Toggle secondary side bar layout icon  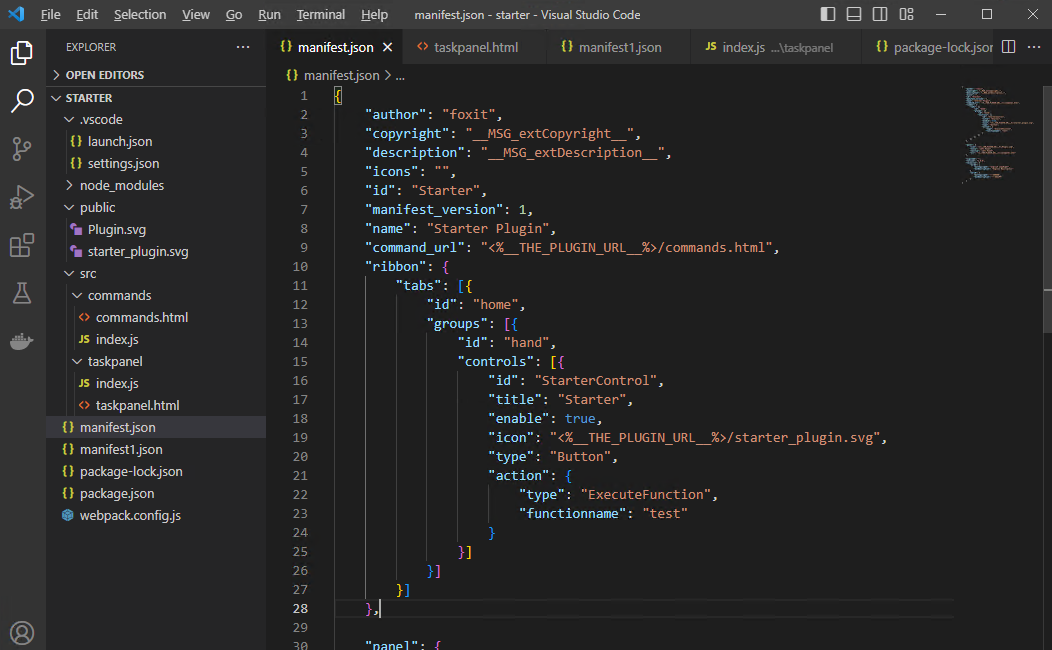pyautogui.click(x=880, y=14)
